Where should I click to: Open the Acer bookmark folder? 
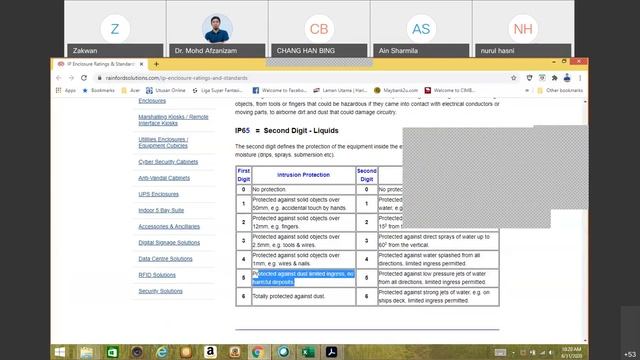click(x=131, y=90)
